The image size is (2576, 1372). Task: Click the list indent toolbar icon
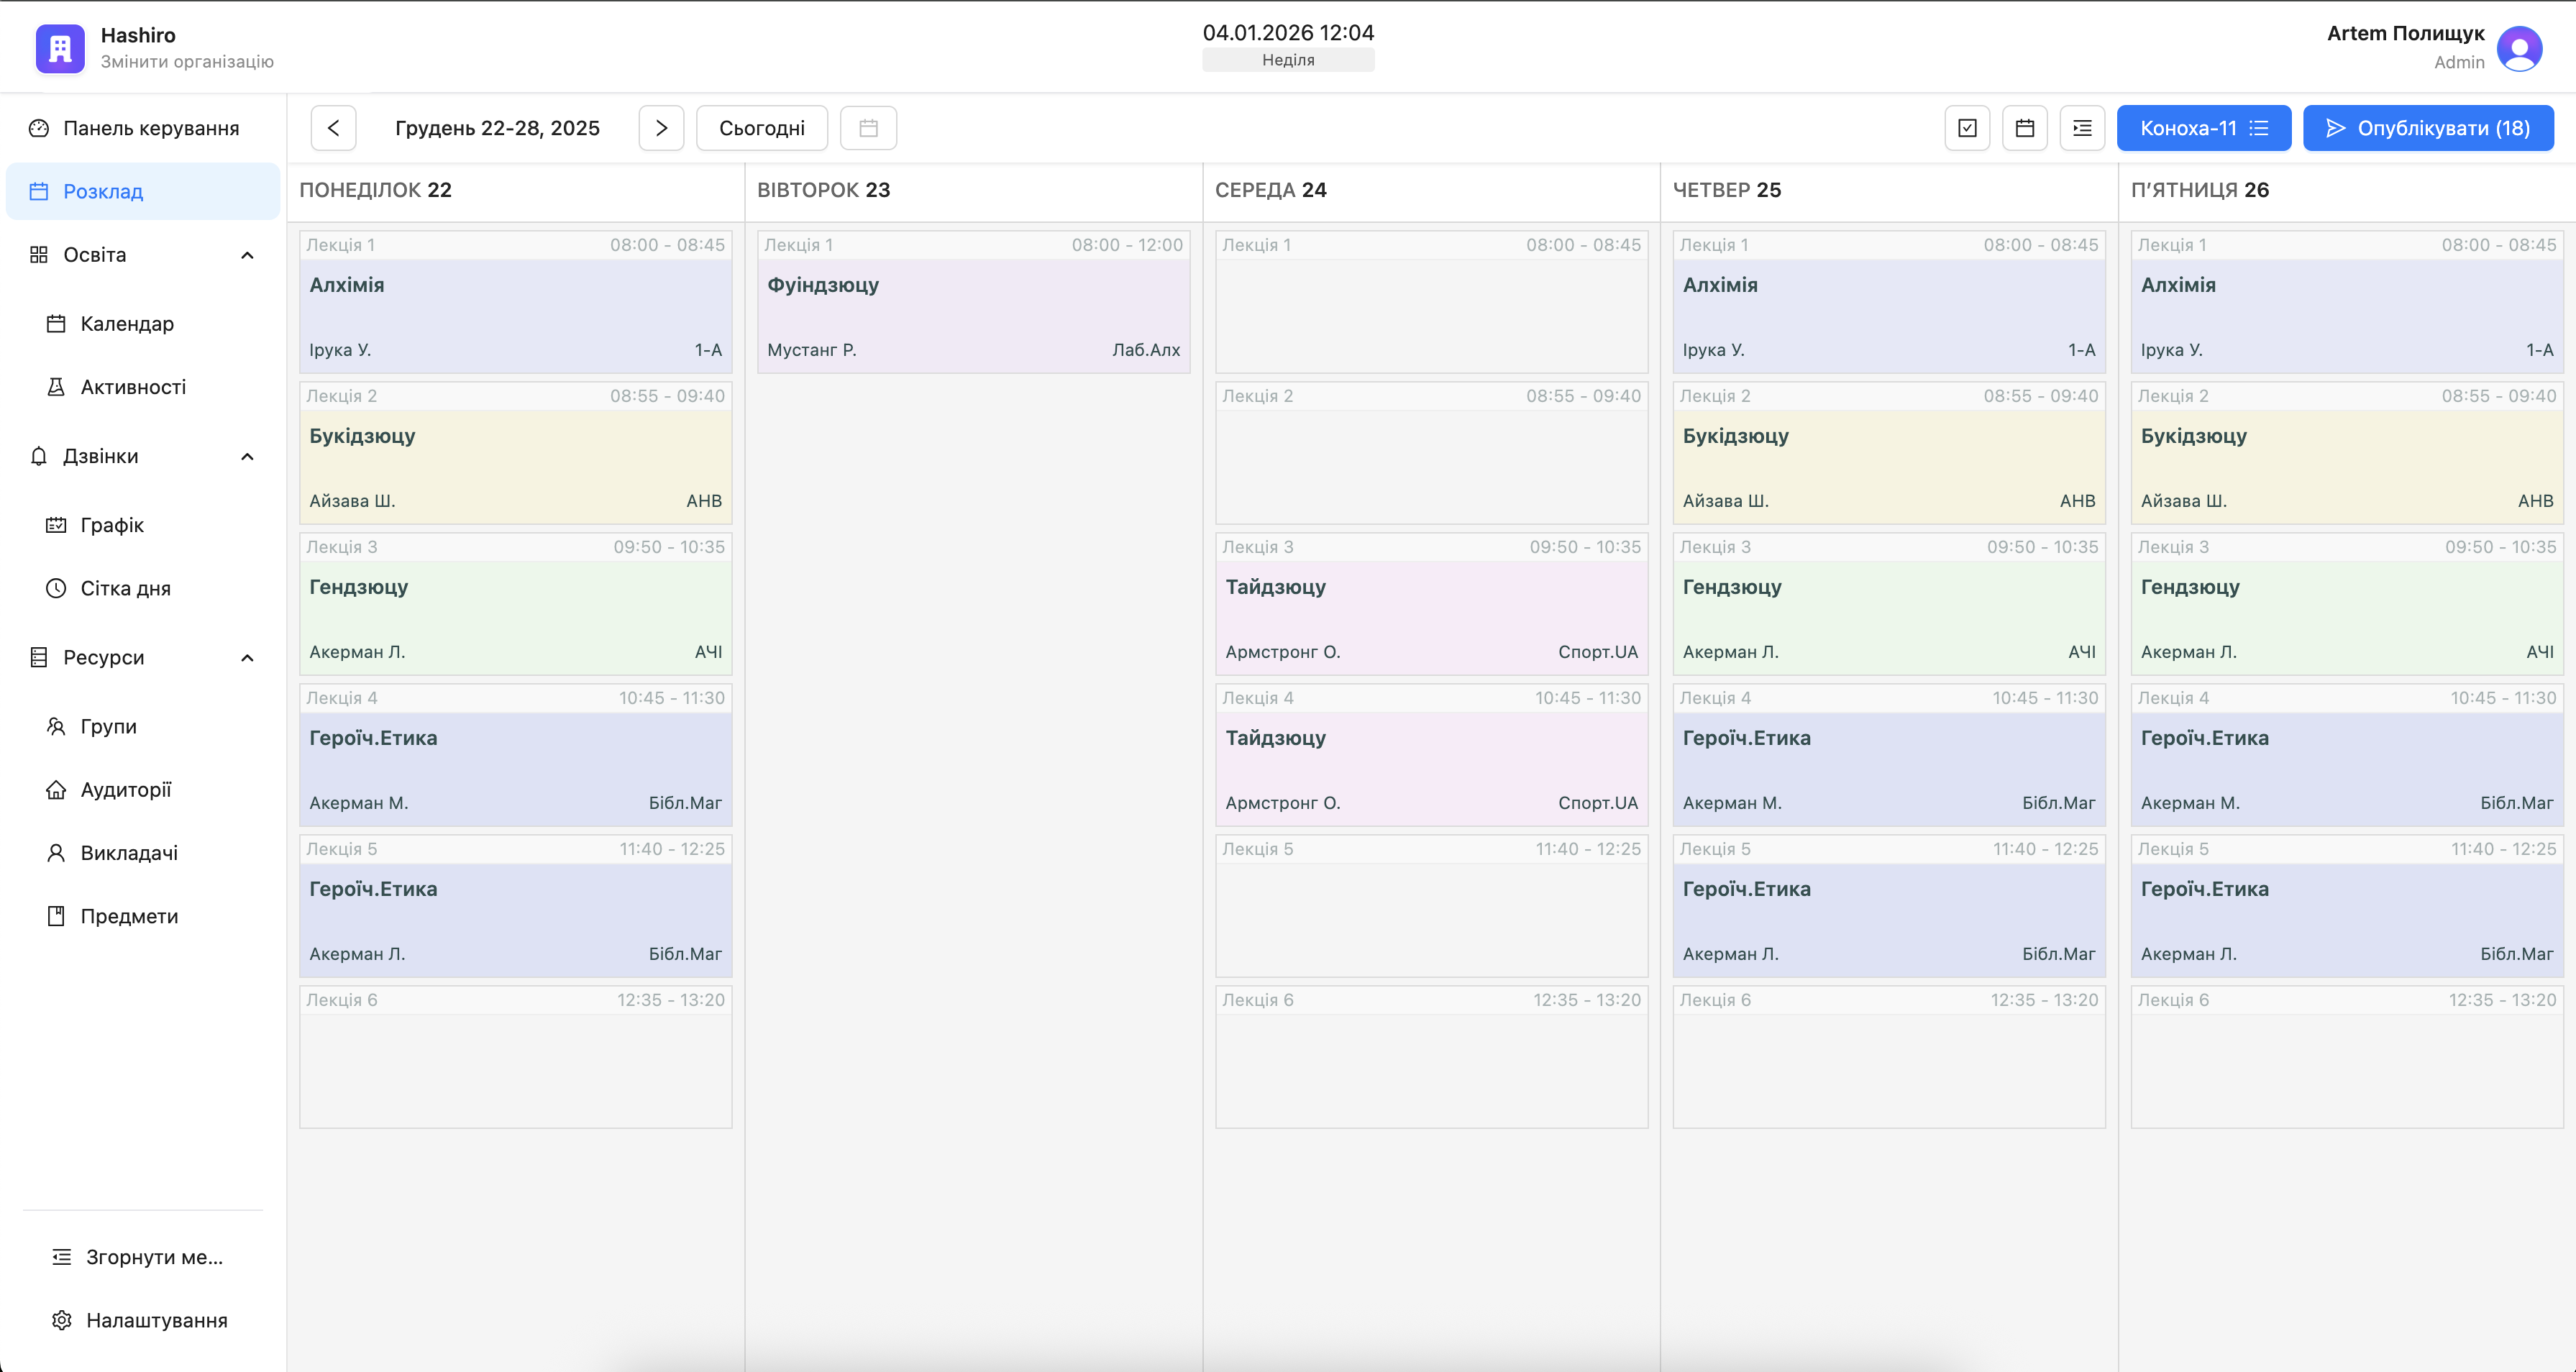pos(2082,128)
